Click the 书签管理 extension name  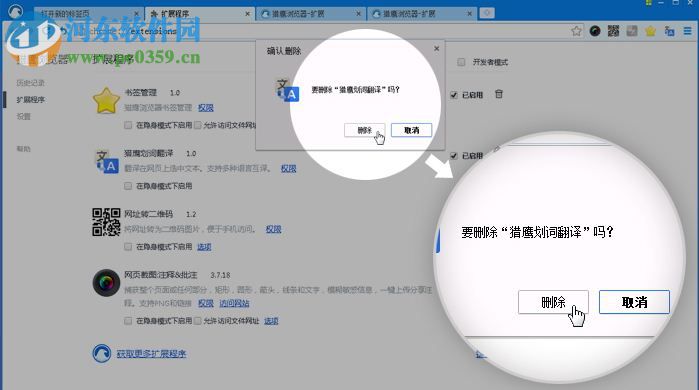(x=140, y=92)
